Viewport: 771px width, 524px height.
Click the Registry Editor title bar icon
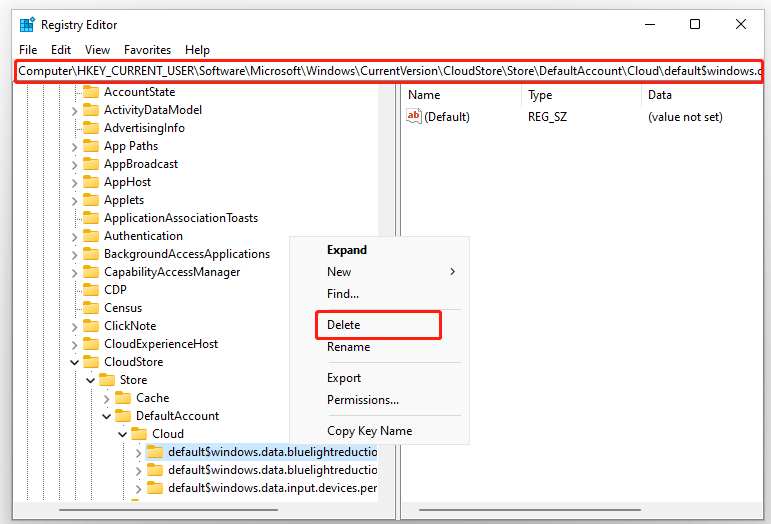(27, 25)
